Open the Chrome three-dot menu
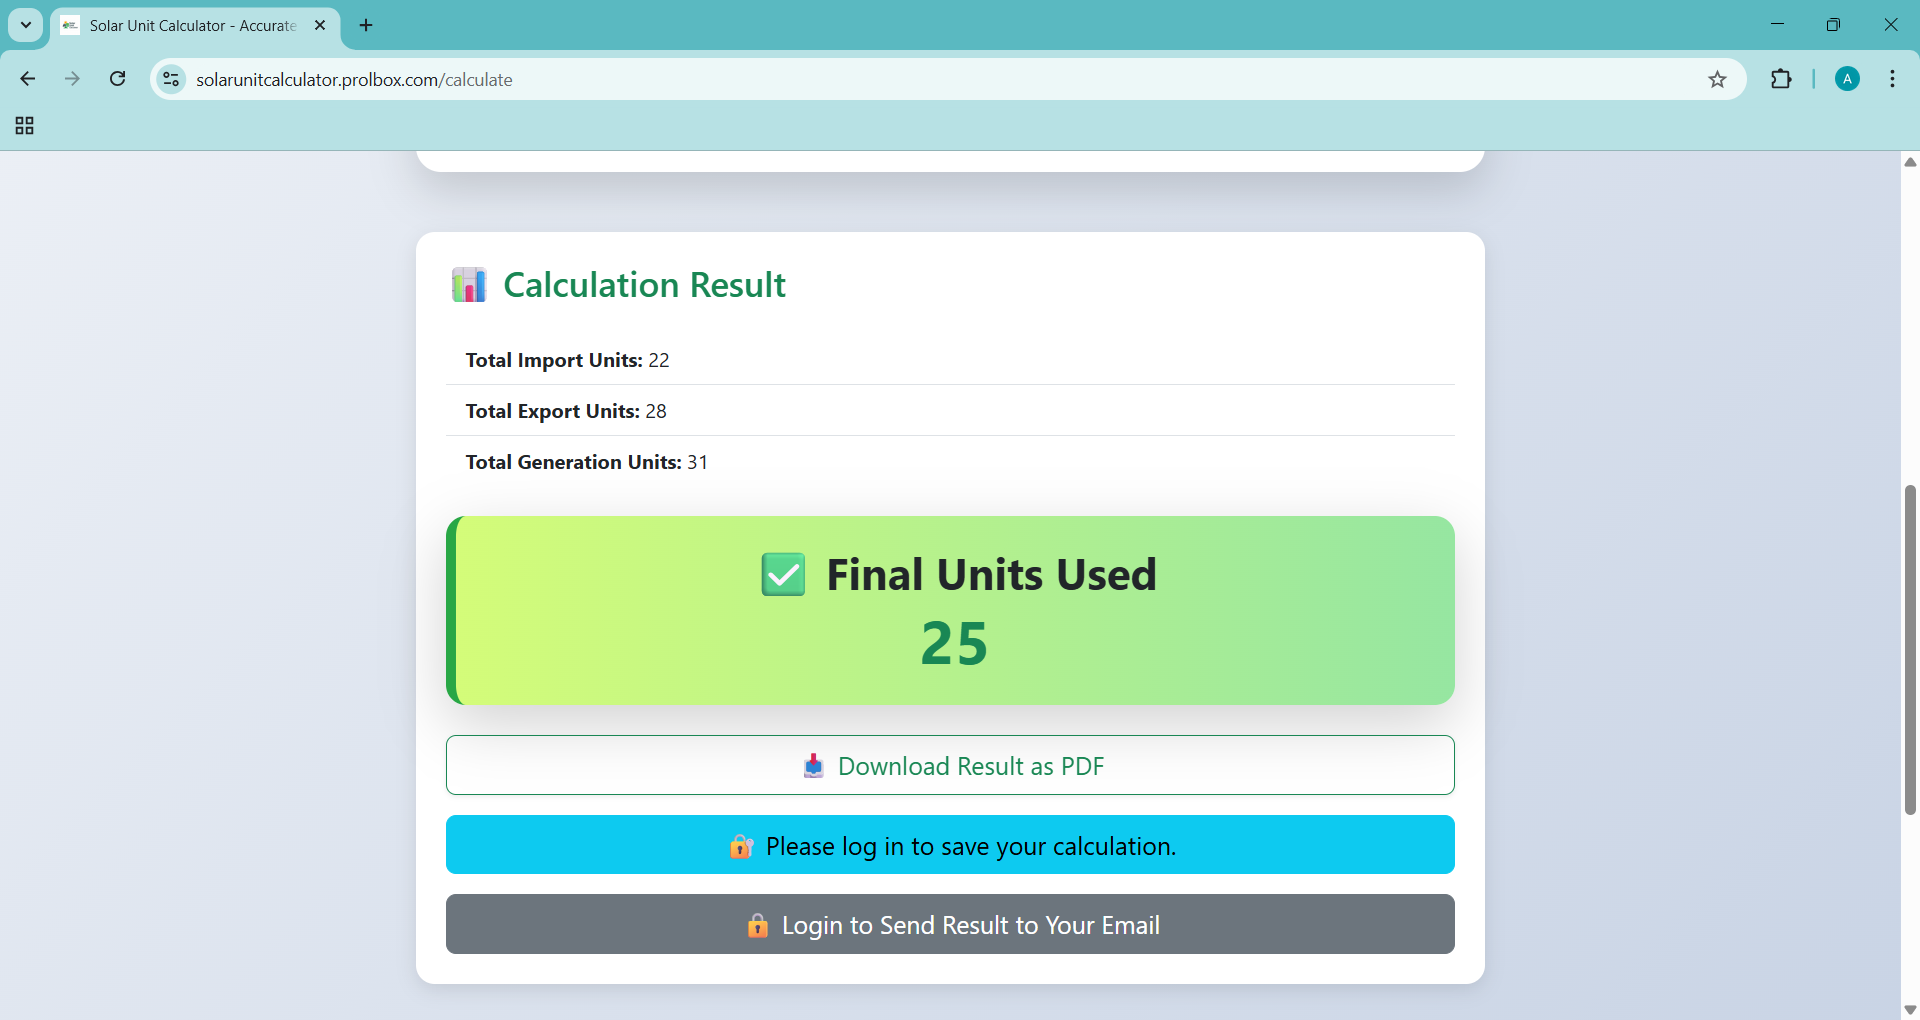The height and width of the screenshot is (1020, 1920). pos(1892,79)
